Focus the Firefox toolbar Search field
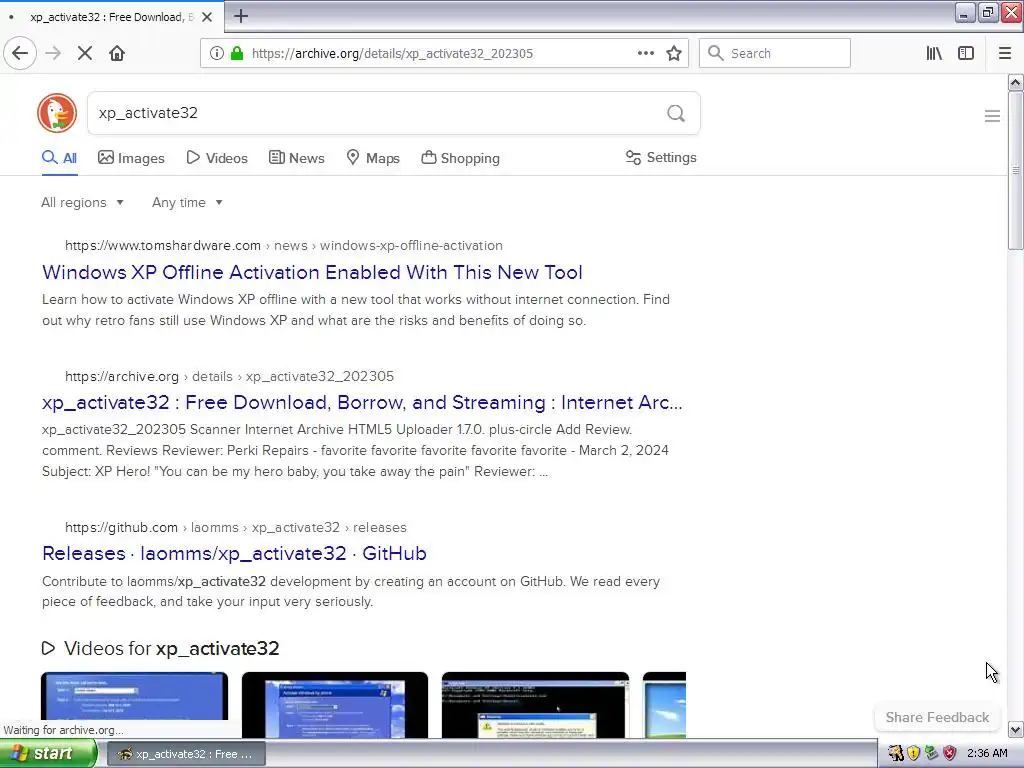Viewport: 1024px width, 768px height. 775,53
